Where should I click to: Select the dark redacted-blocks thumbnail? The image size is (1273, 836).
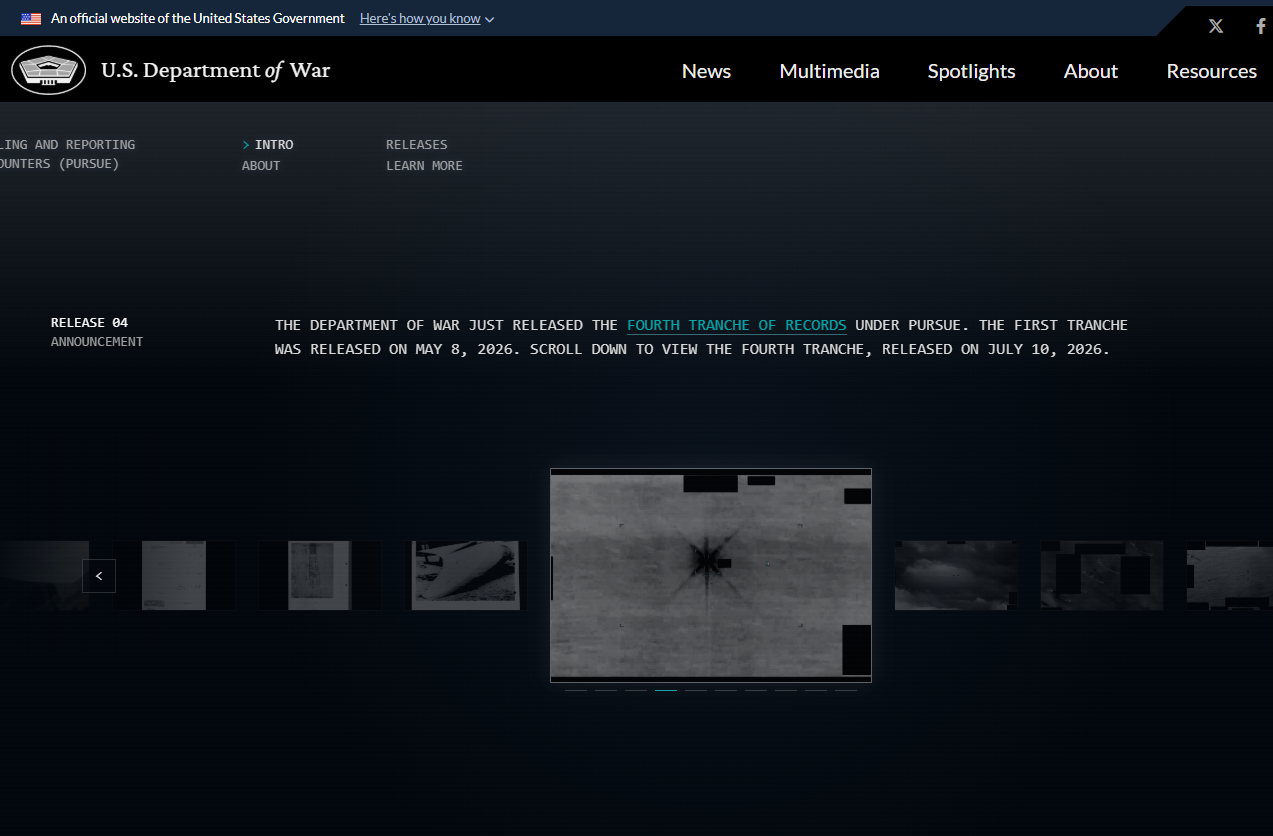coord(1102,575)
